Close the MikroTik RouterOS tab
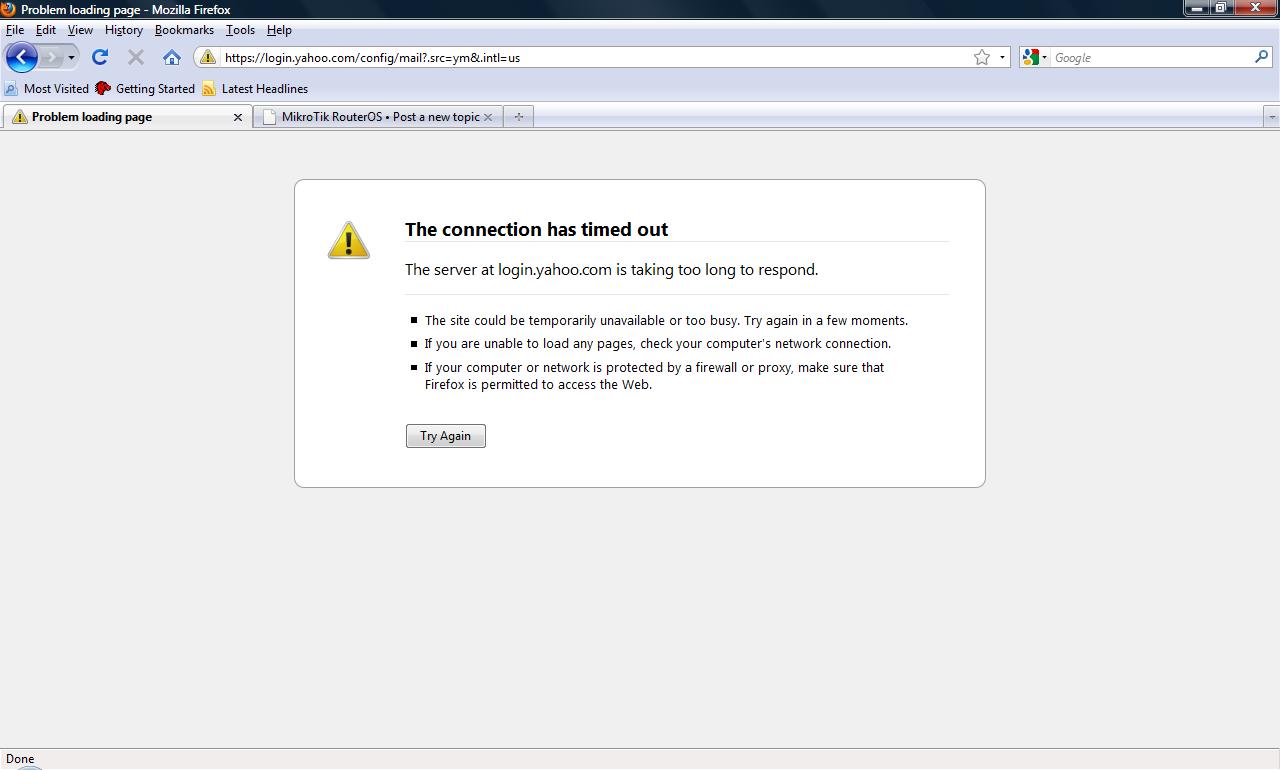The height and width of the screenshot is (770, 1280). click(x=488, y=117)
